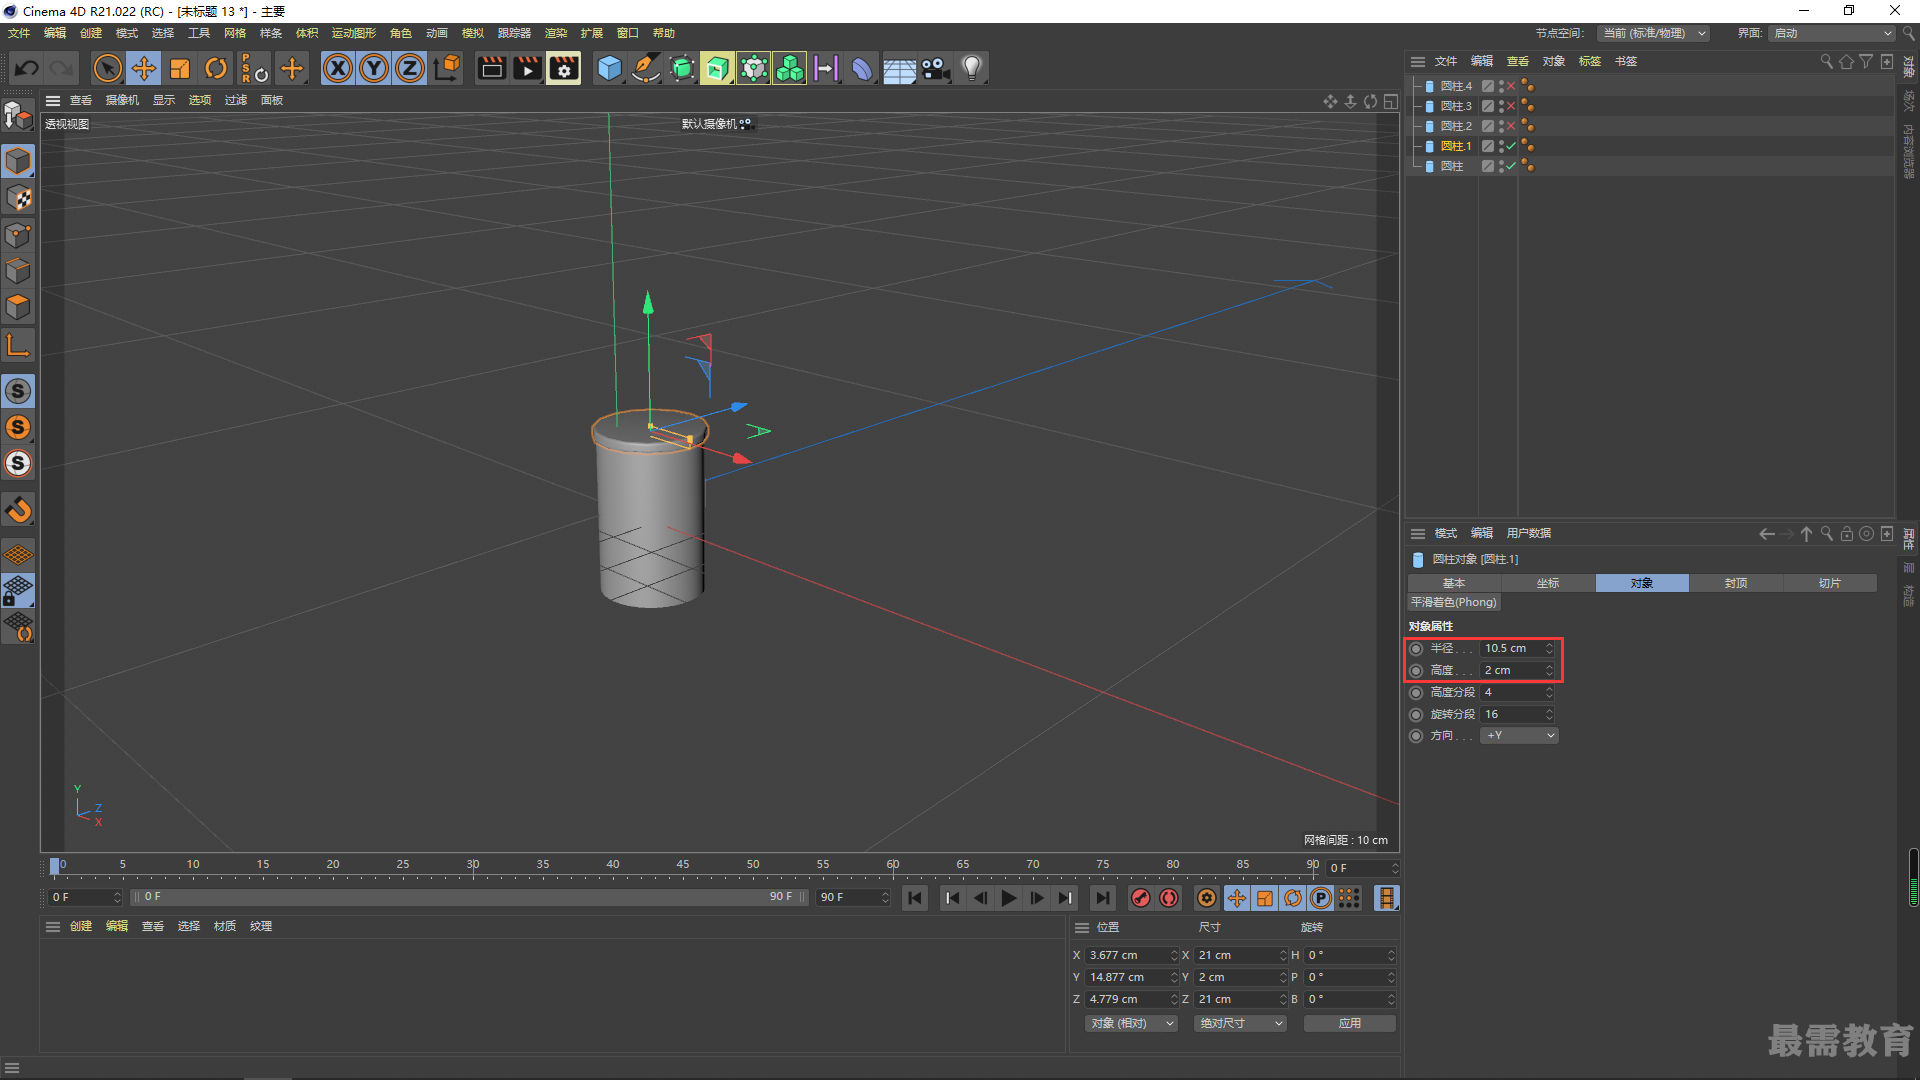Toggle the enable mark of 圆柱.3
Screen dimensions: 1920x1080
pyautogui.click(x=1511, y=106)
